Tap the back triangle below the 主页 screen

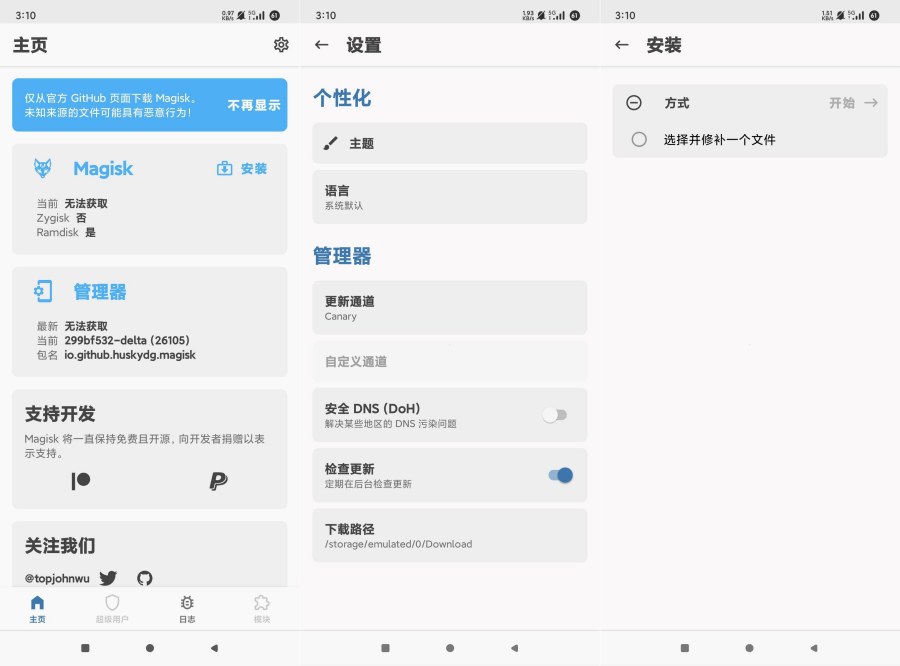click(x=214, y=648)
